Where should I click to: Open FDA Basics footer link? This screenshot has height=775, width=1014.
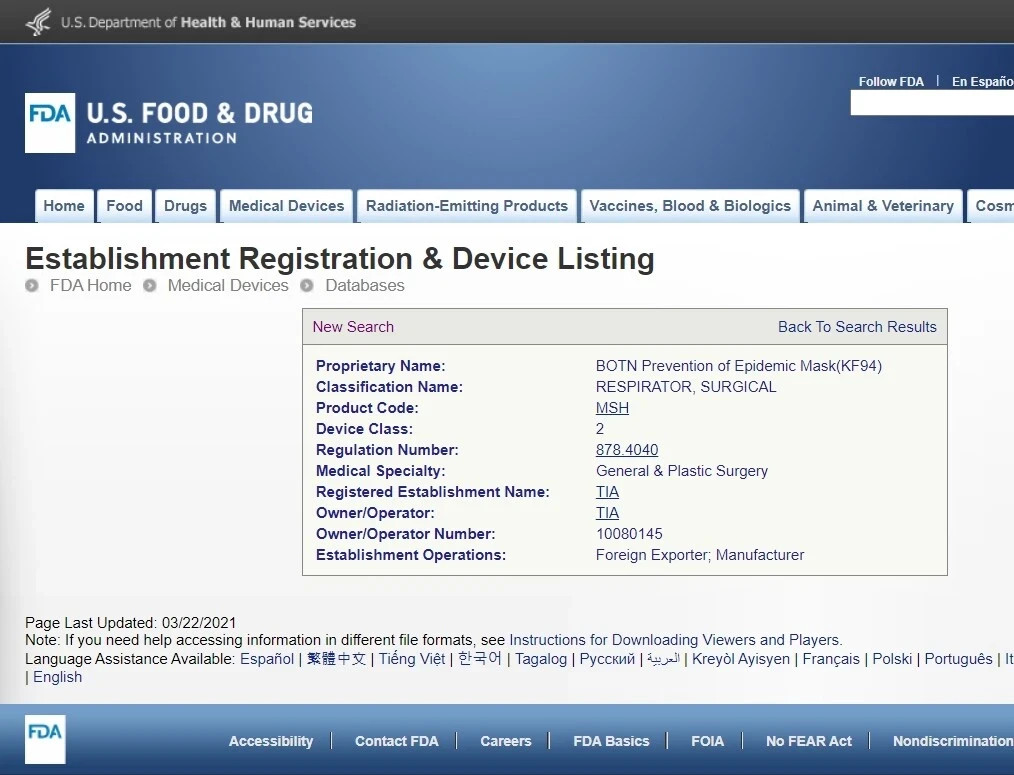coord(611,741)
